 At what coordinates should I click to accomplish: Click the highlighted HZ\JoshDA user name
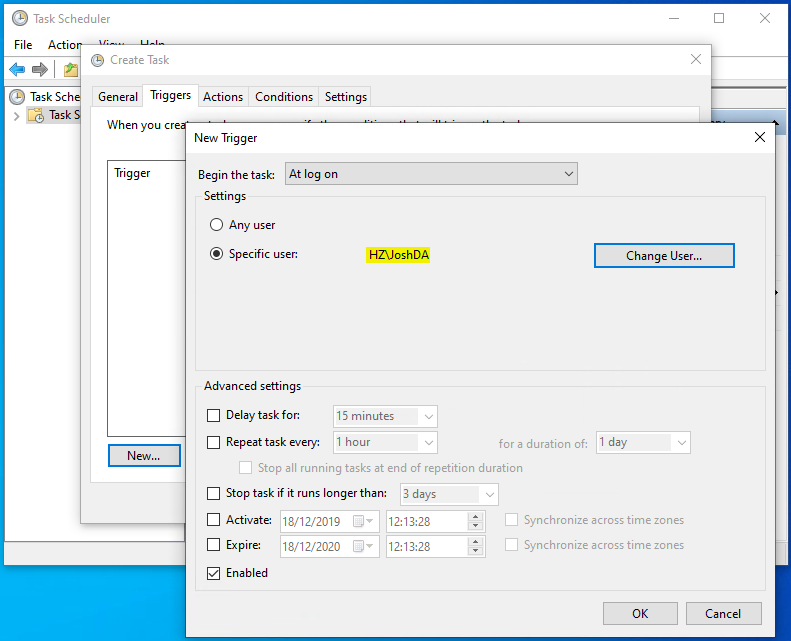399,255
